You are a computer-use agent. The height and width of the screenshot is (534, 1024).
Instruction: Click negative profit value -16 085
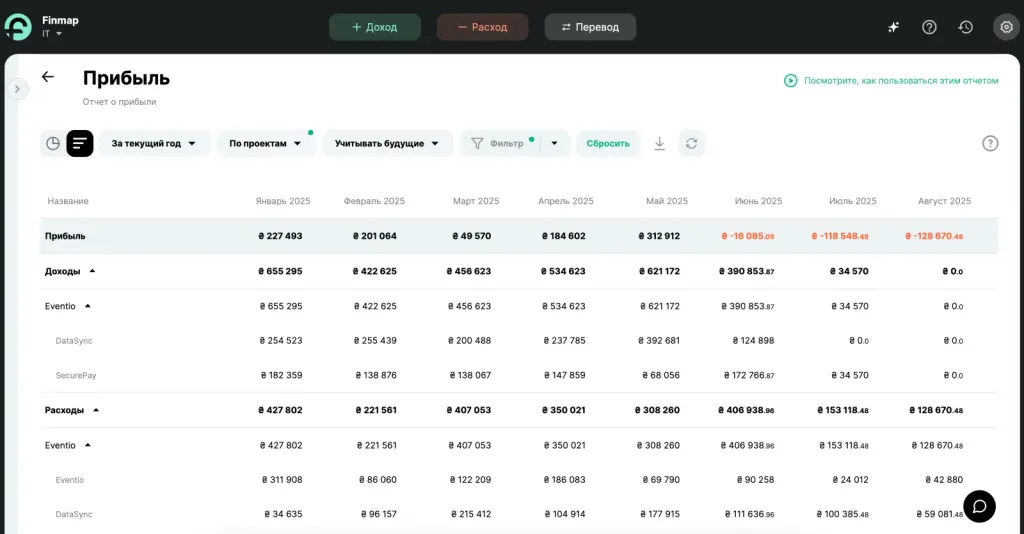coord(748,236)
